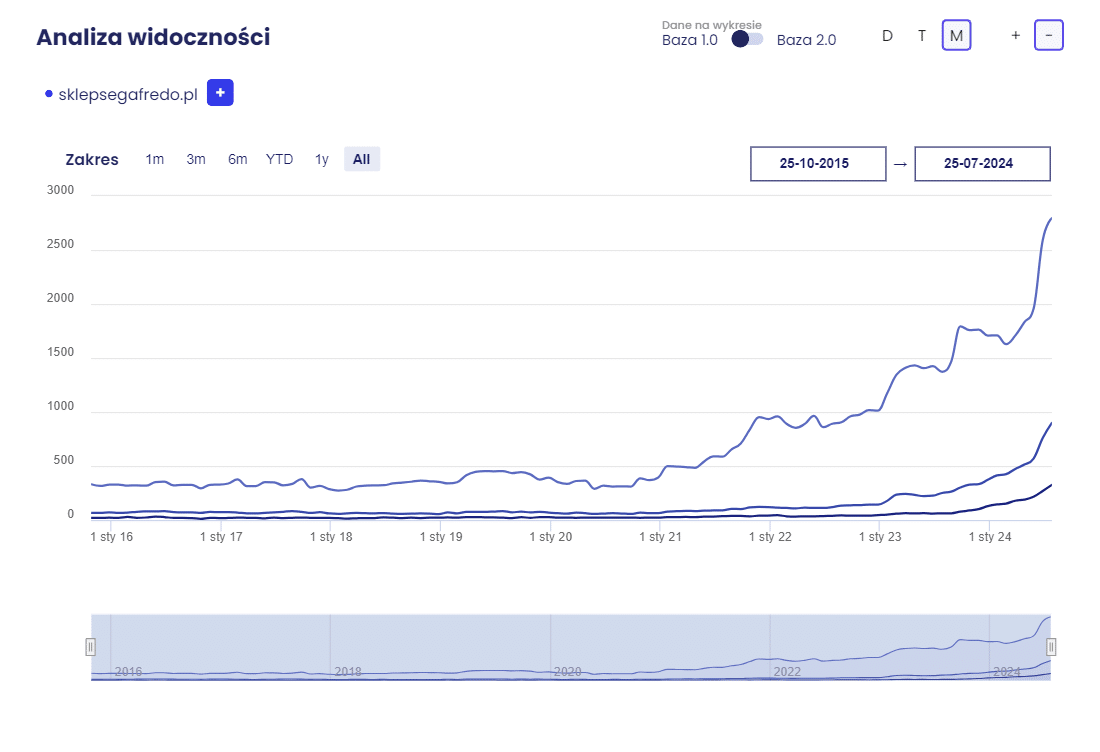The height and width of the screenshot is (752, 1100).
Task: Toggle the Baza 1.0 / Baza 2.0 switch
Action: click(747, 39)
